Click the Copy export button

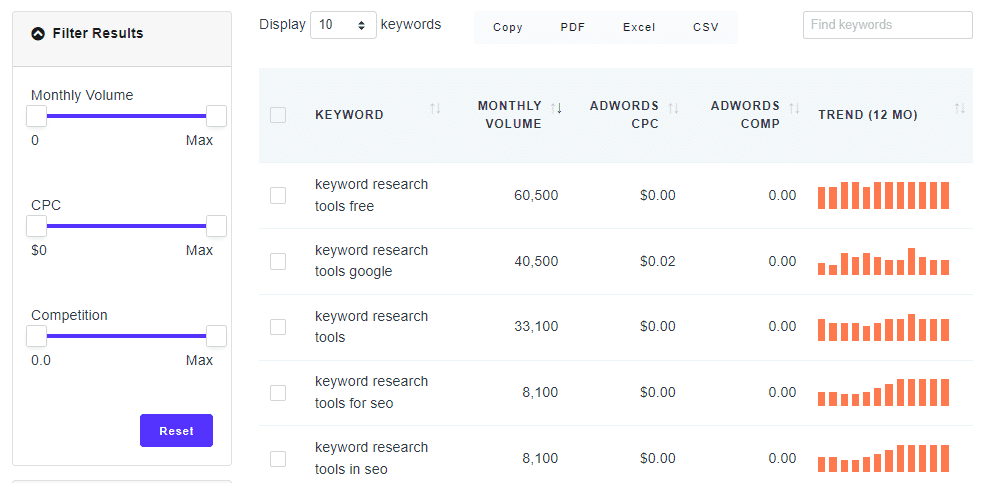tap(507, 28)
